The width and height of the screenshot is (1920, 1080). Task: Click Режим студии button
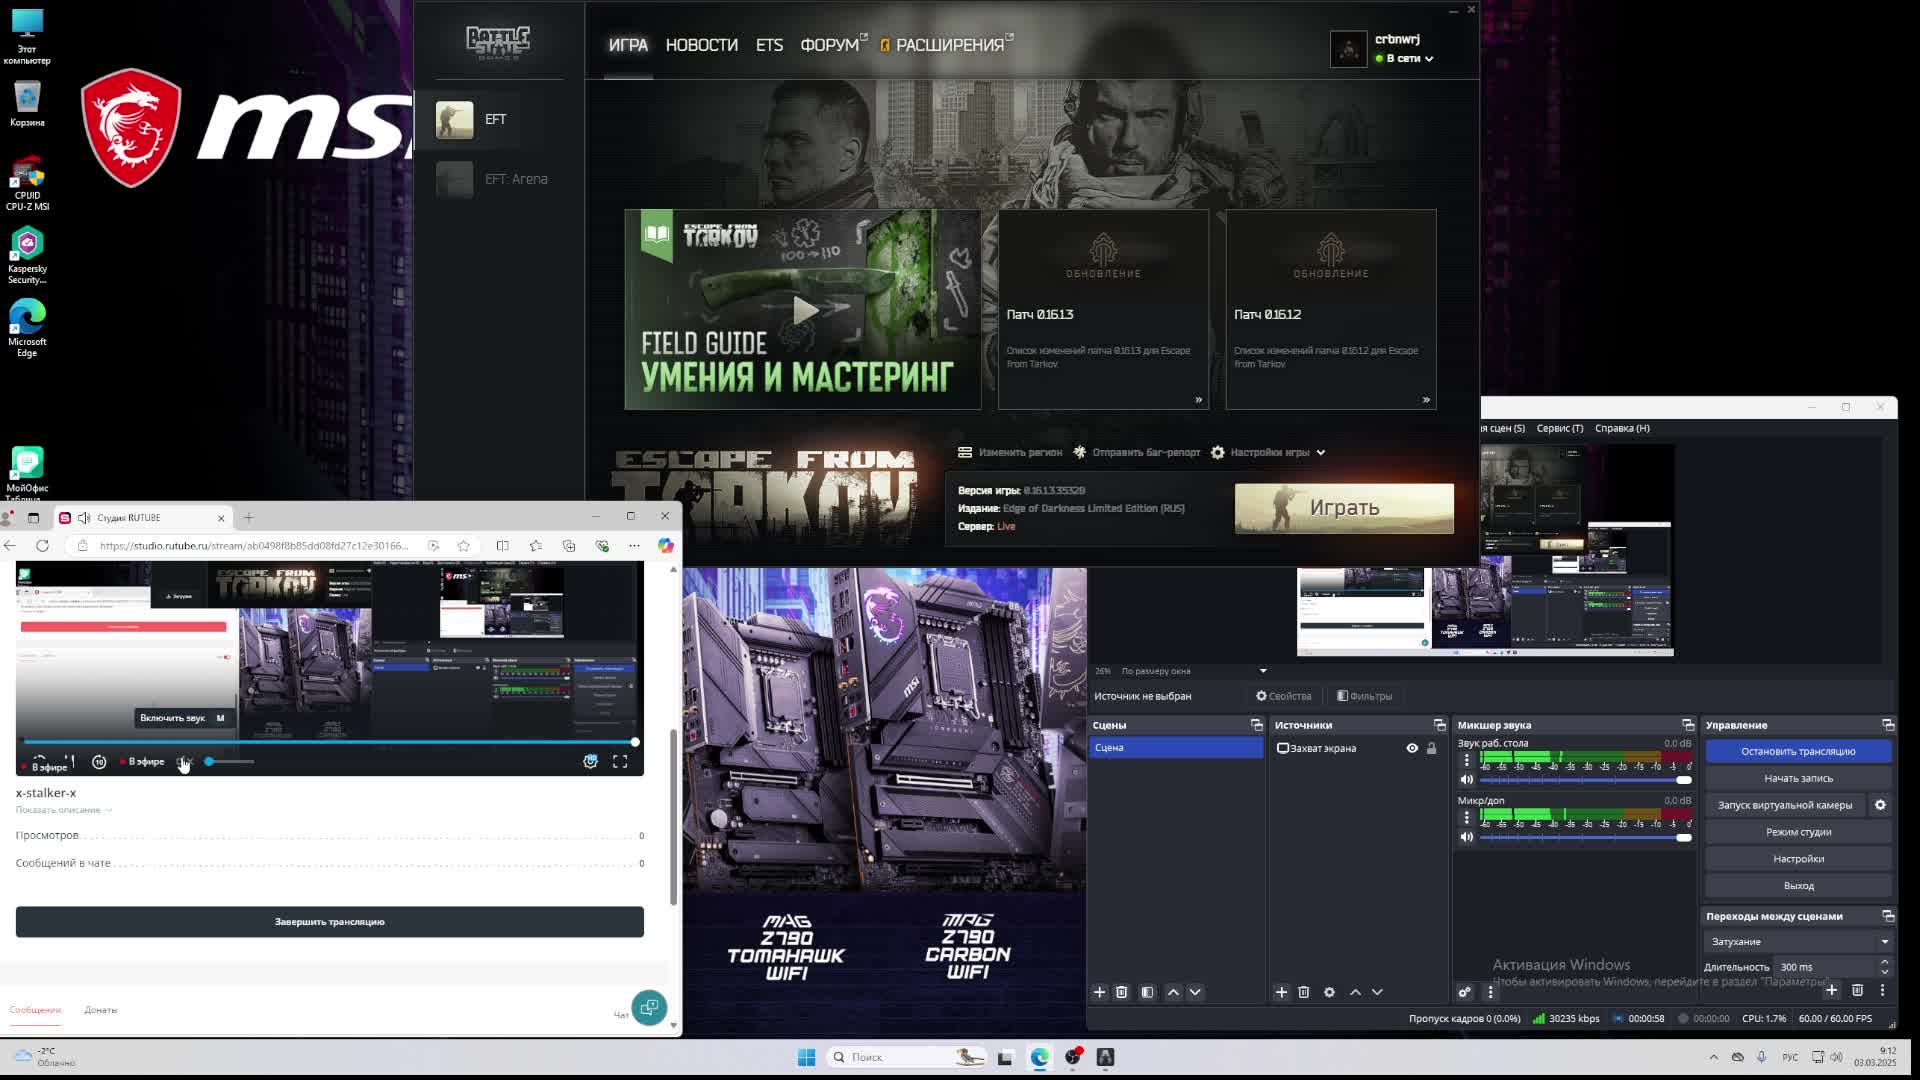pyautogui.click(x=1798, y=832)
